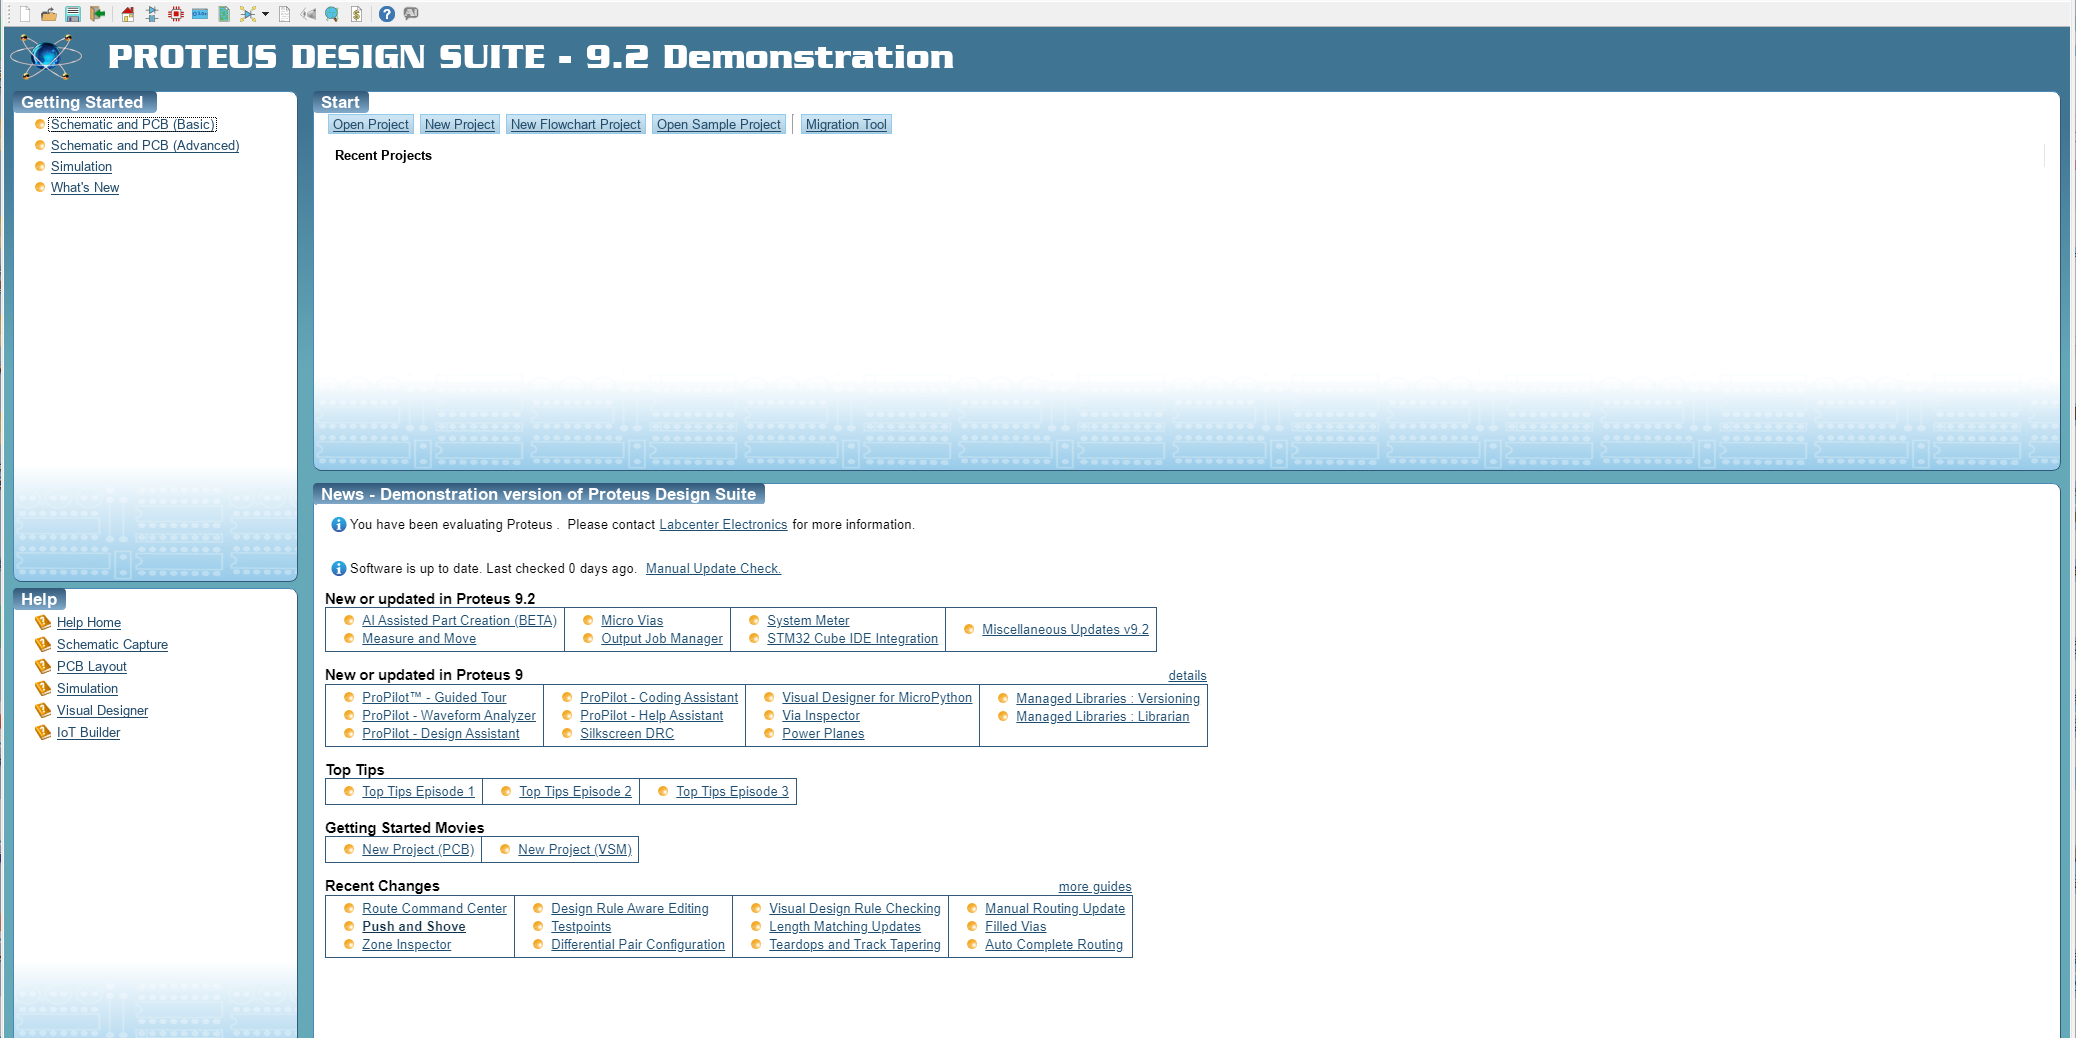Image resolution: width=2076 pixels, height=1038 pixels.
Task: Open the Power Planes link
Action: pyautogui.click(x=823, y=734)
